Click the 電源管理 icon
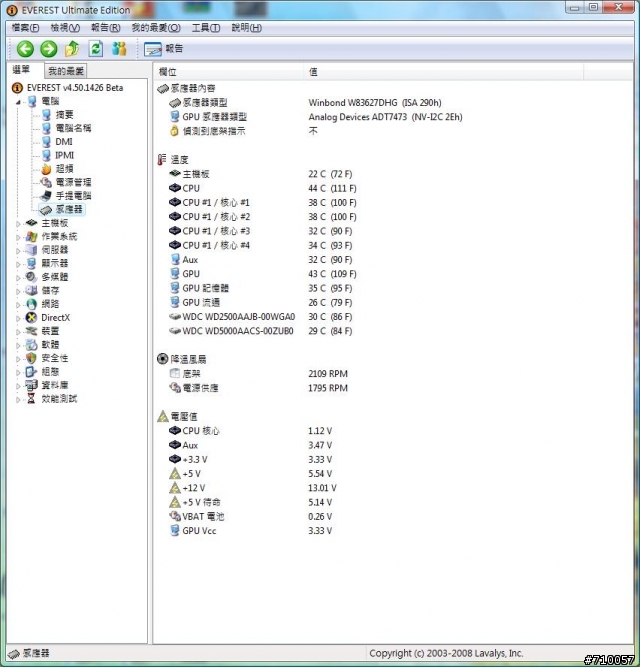The height and width of the screenshot is (668, 640). [46, 182]
